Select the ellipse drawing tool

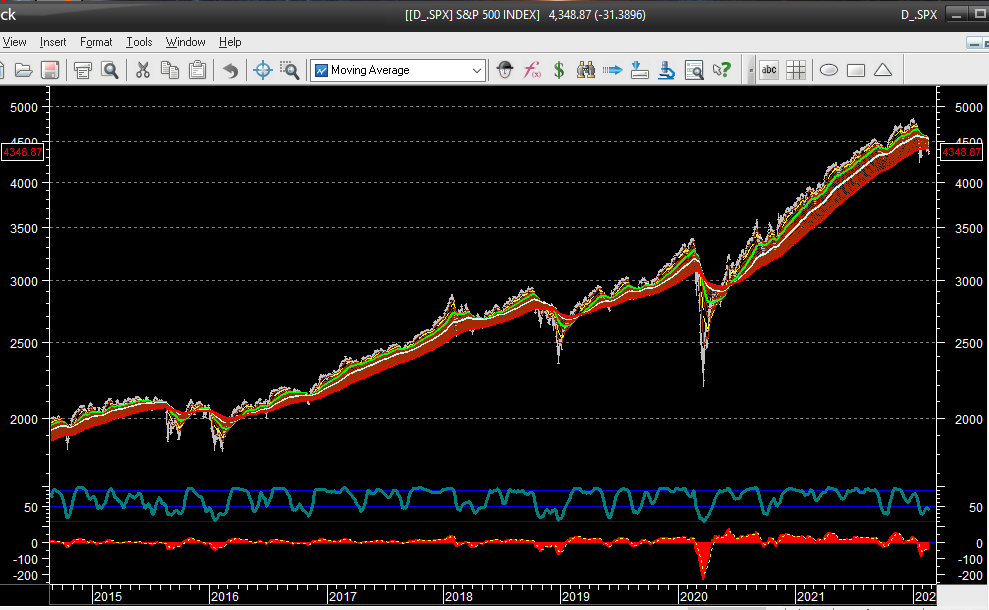(x=829, y=70)
